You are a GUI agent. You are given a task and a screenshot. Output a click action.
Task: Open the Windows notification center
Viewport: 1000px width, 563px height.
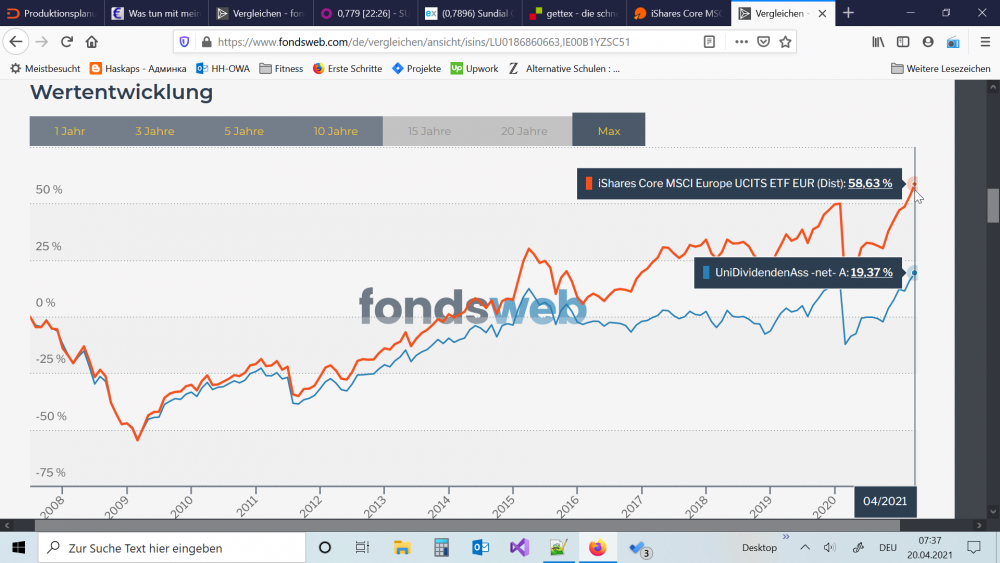(974, 548)
